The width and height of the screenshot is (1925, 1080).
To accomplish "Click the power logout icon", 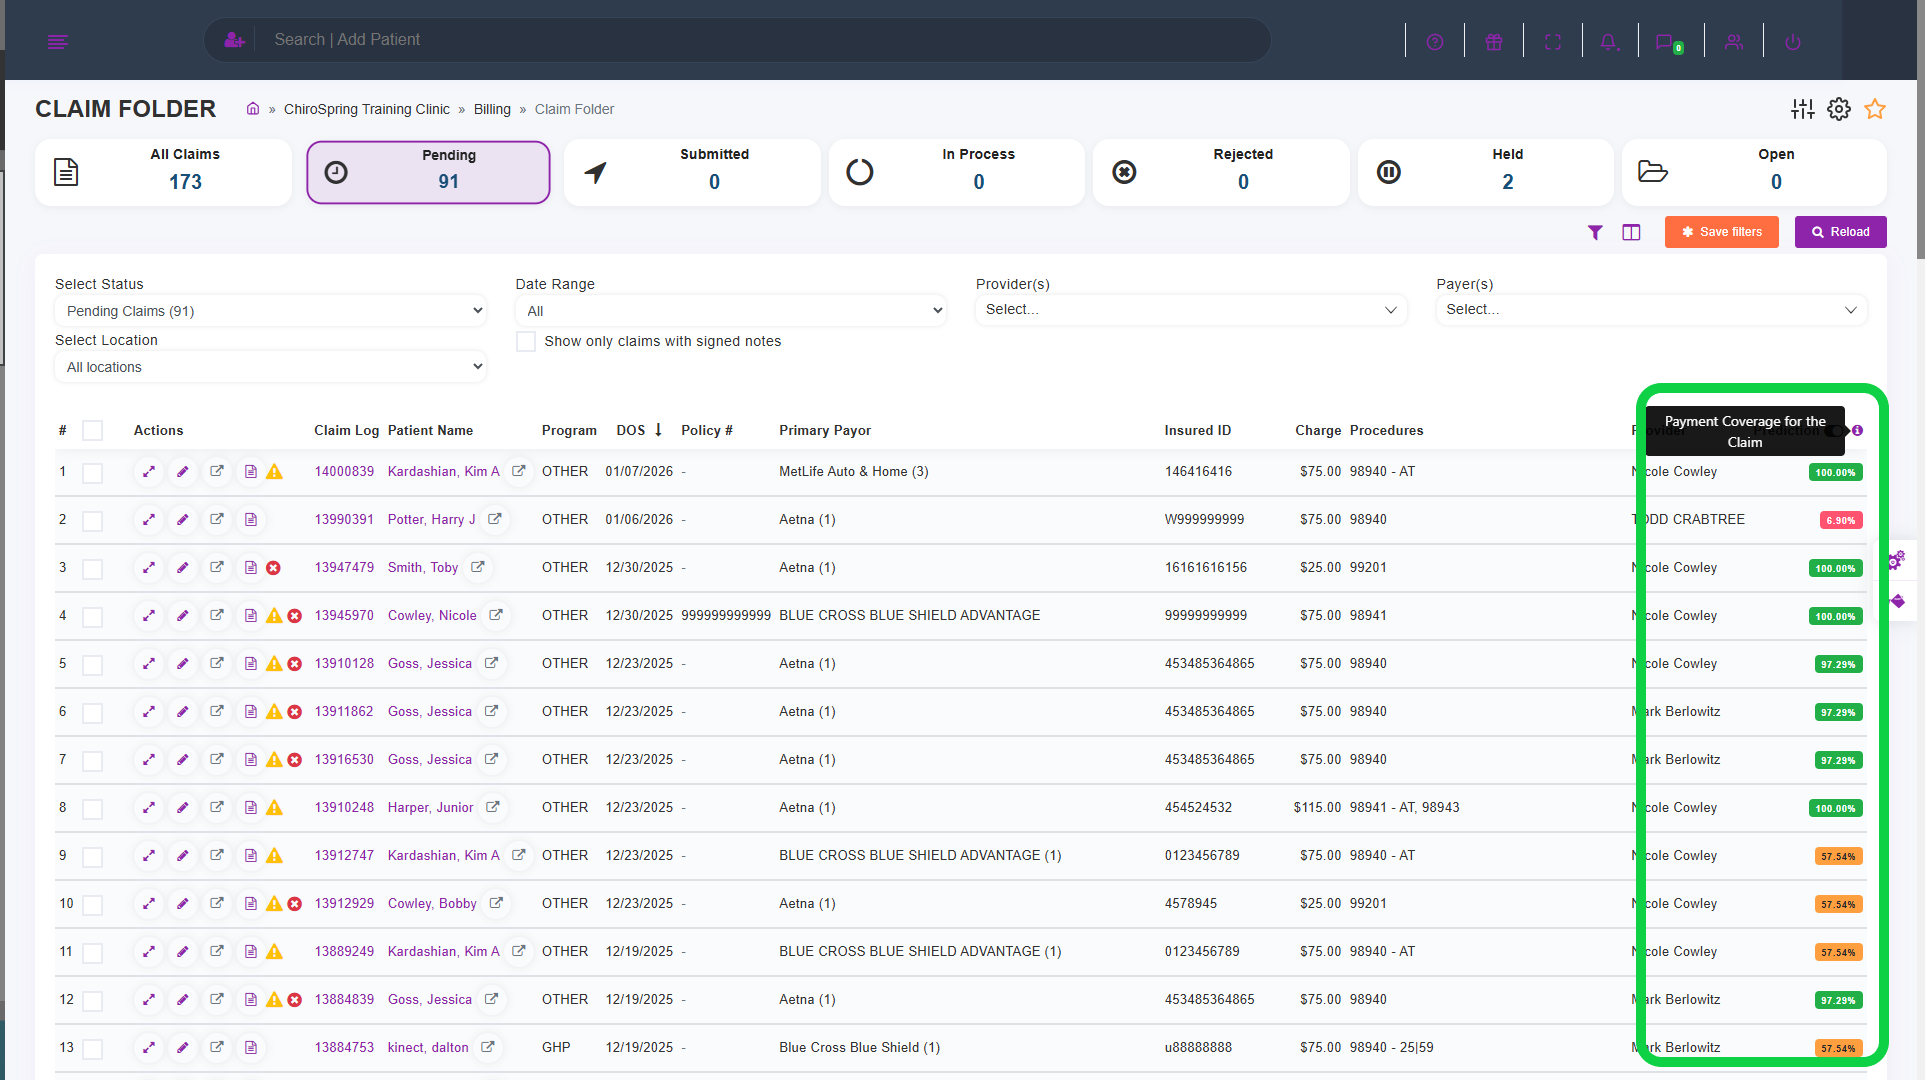I will (x=1793, y=42).
